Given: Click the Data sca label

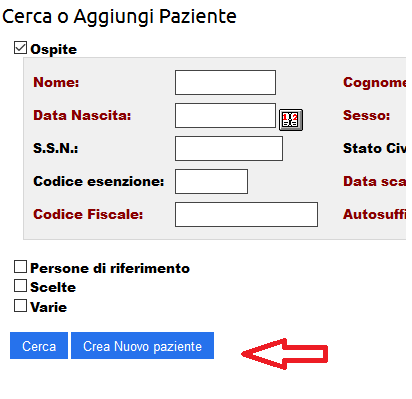Looking at the screenshot, I should [374, 181].
